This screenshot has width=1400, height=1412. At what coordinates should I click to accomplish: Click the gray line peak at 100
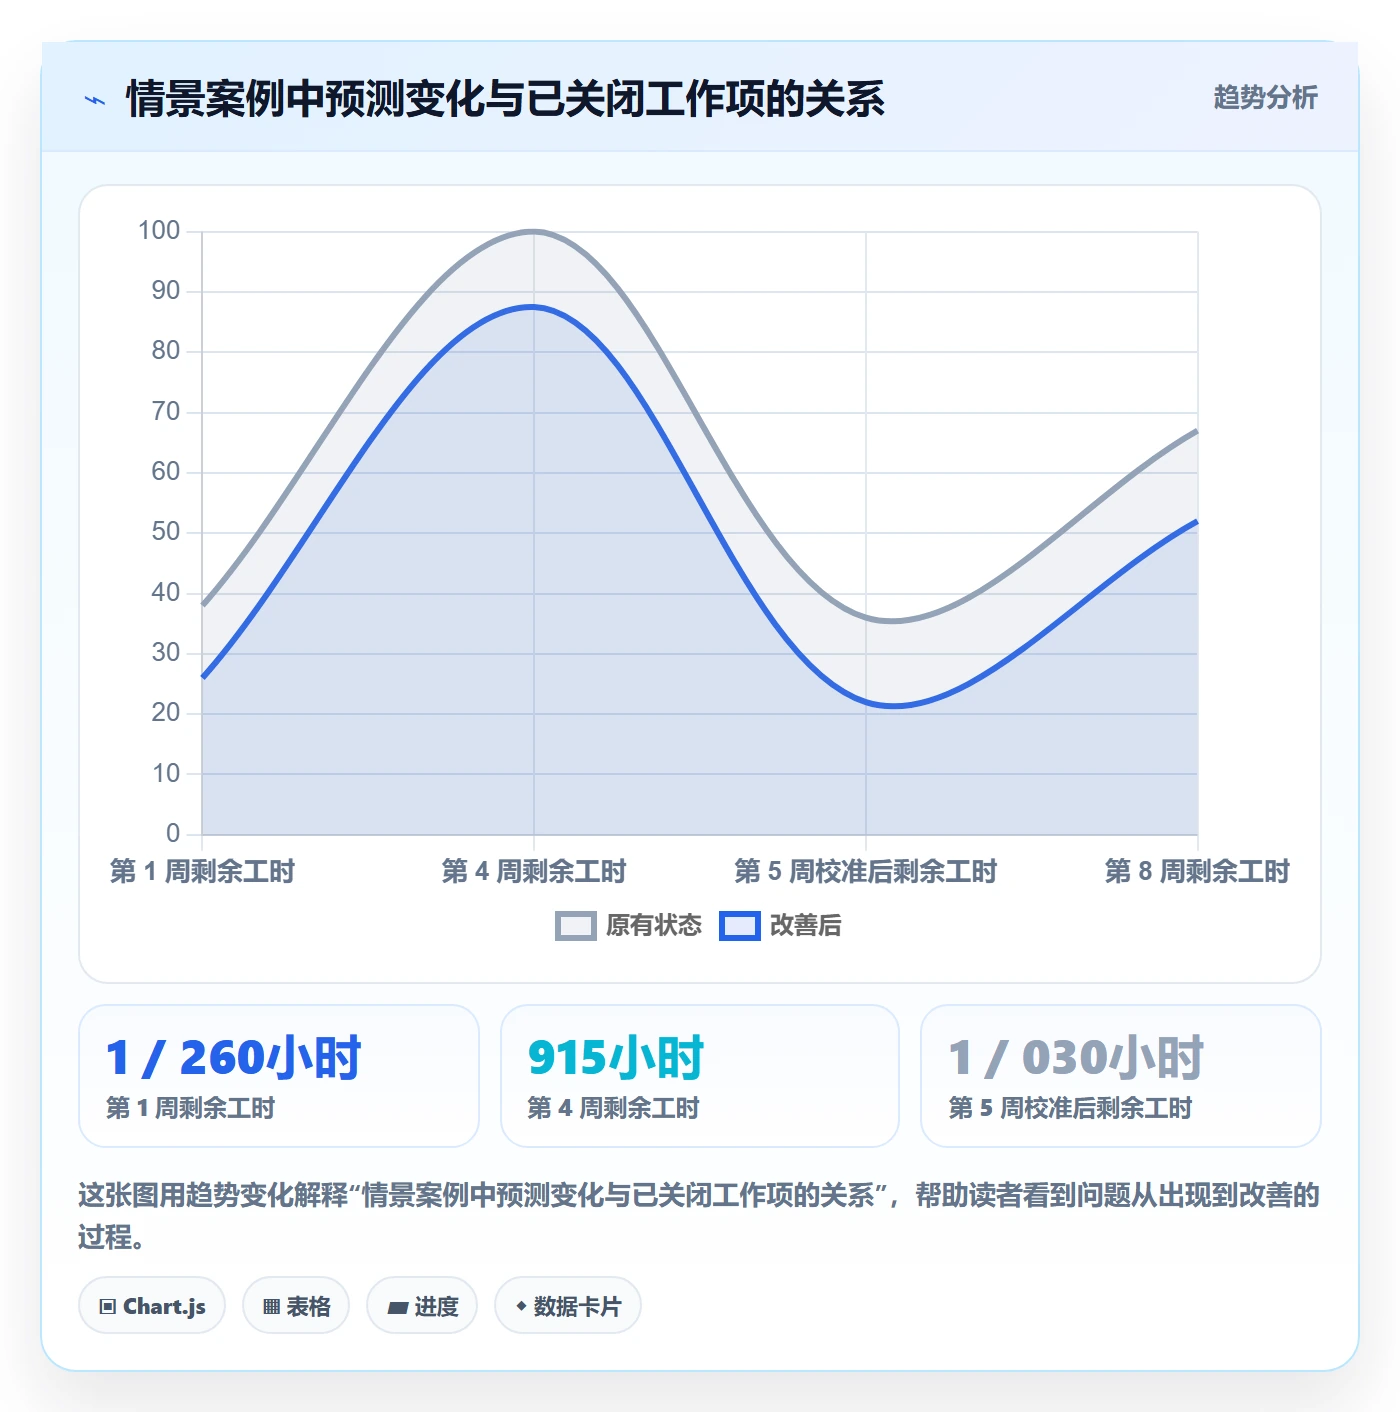(x=533, y=231)
